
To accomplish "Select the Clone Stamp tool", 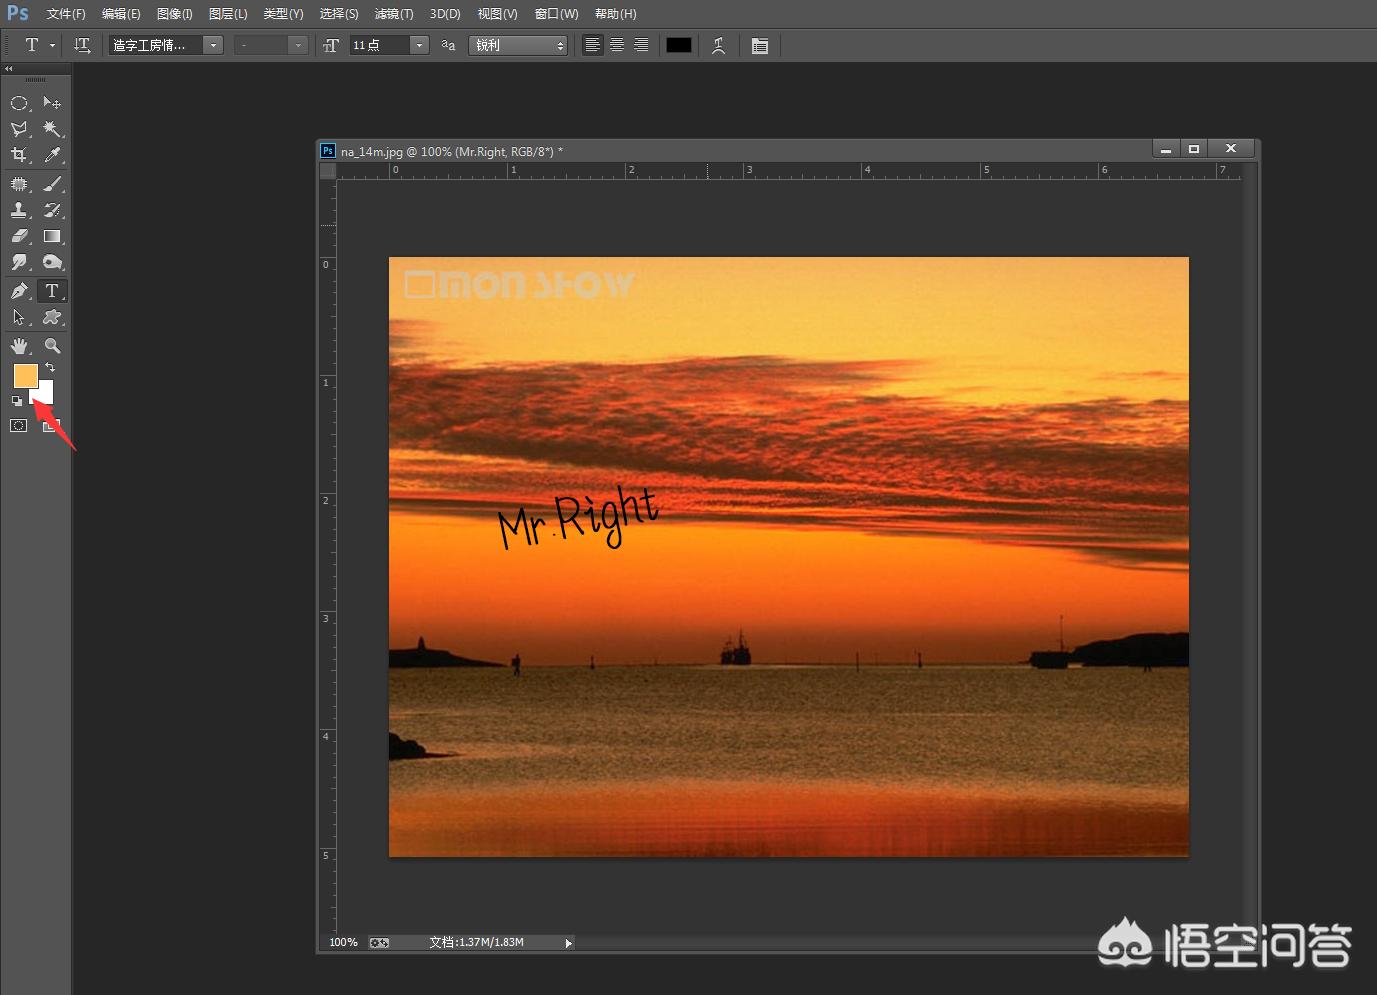I will tap(19, 210).
